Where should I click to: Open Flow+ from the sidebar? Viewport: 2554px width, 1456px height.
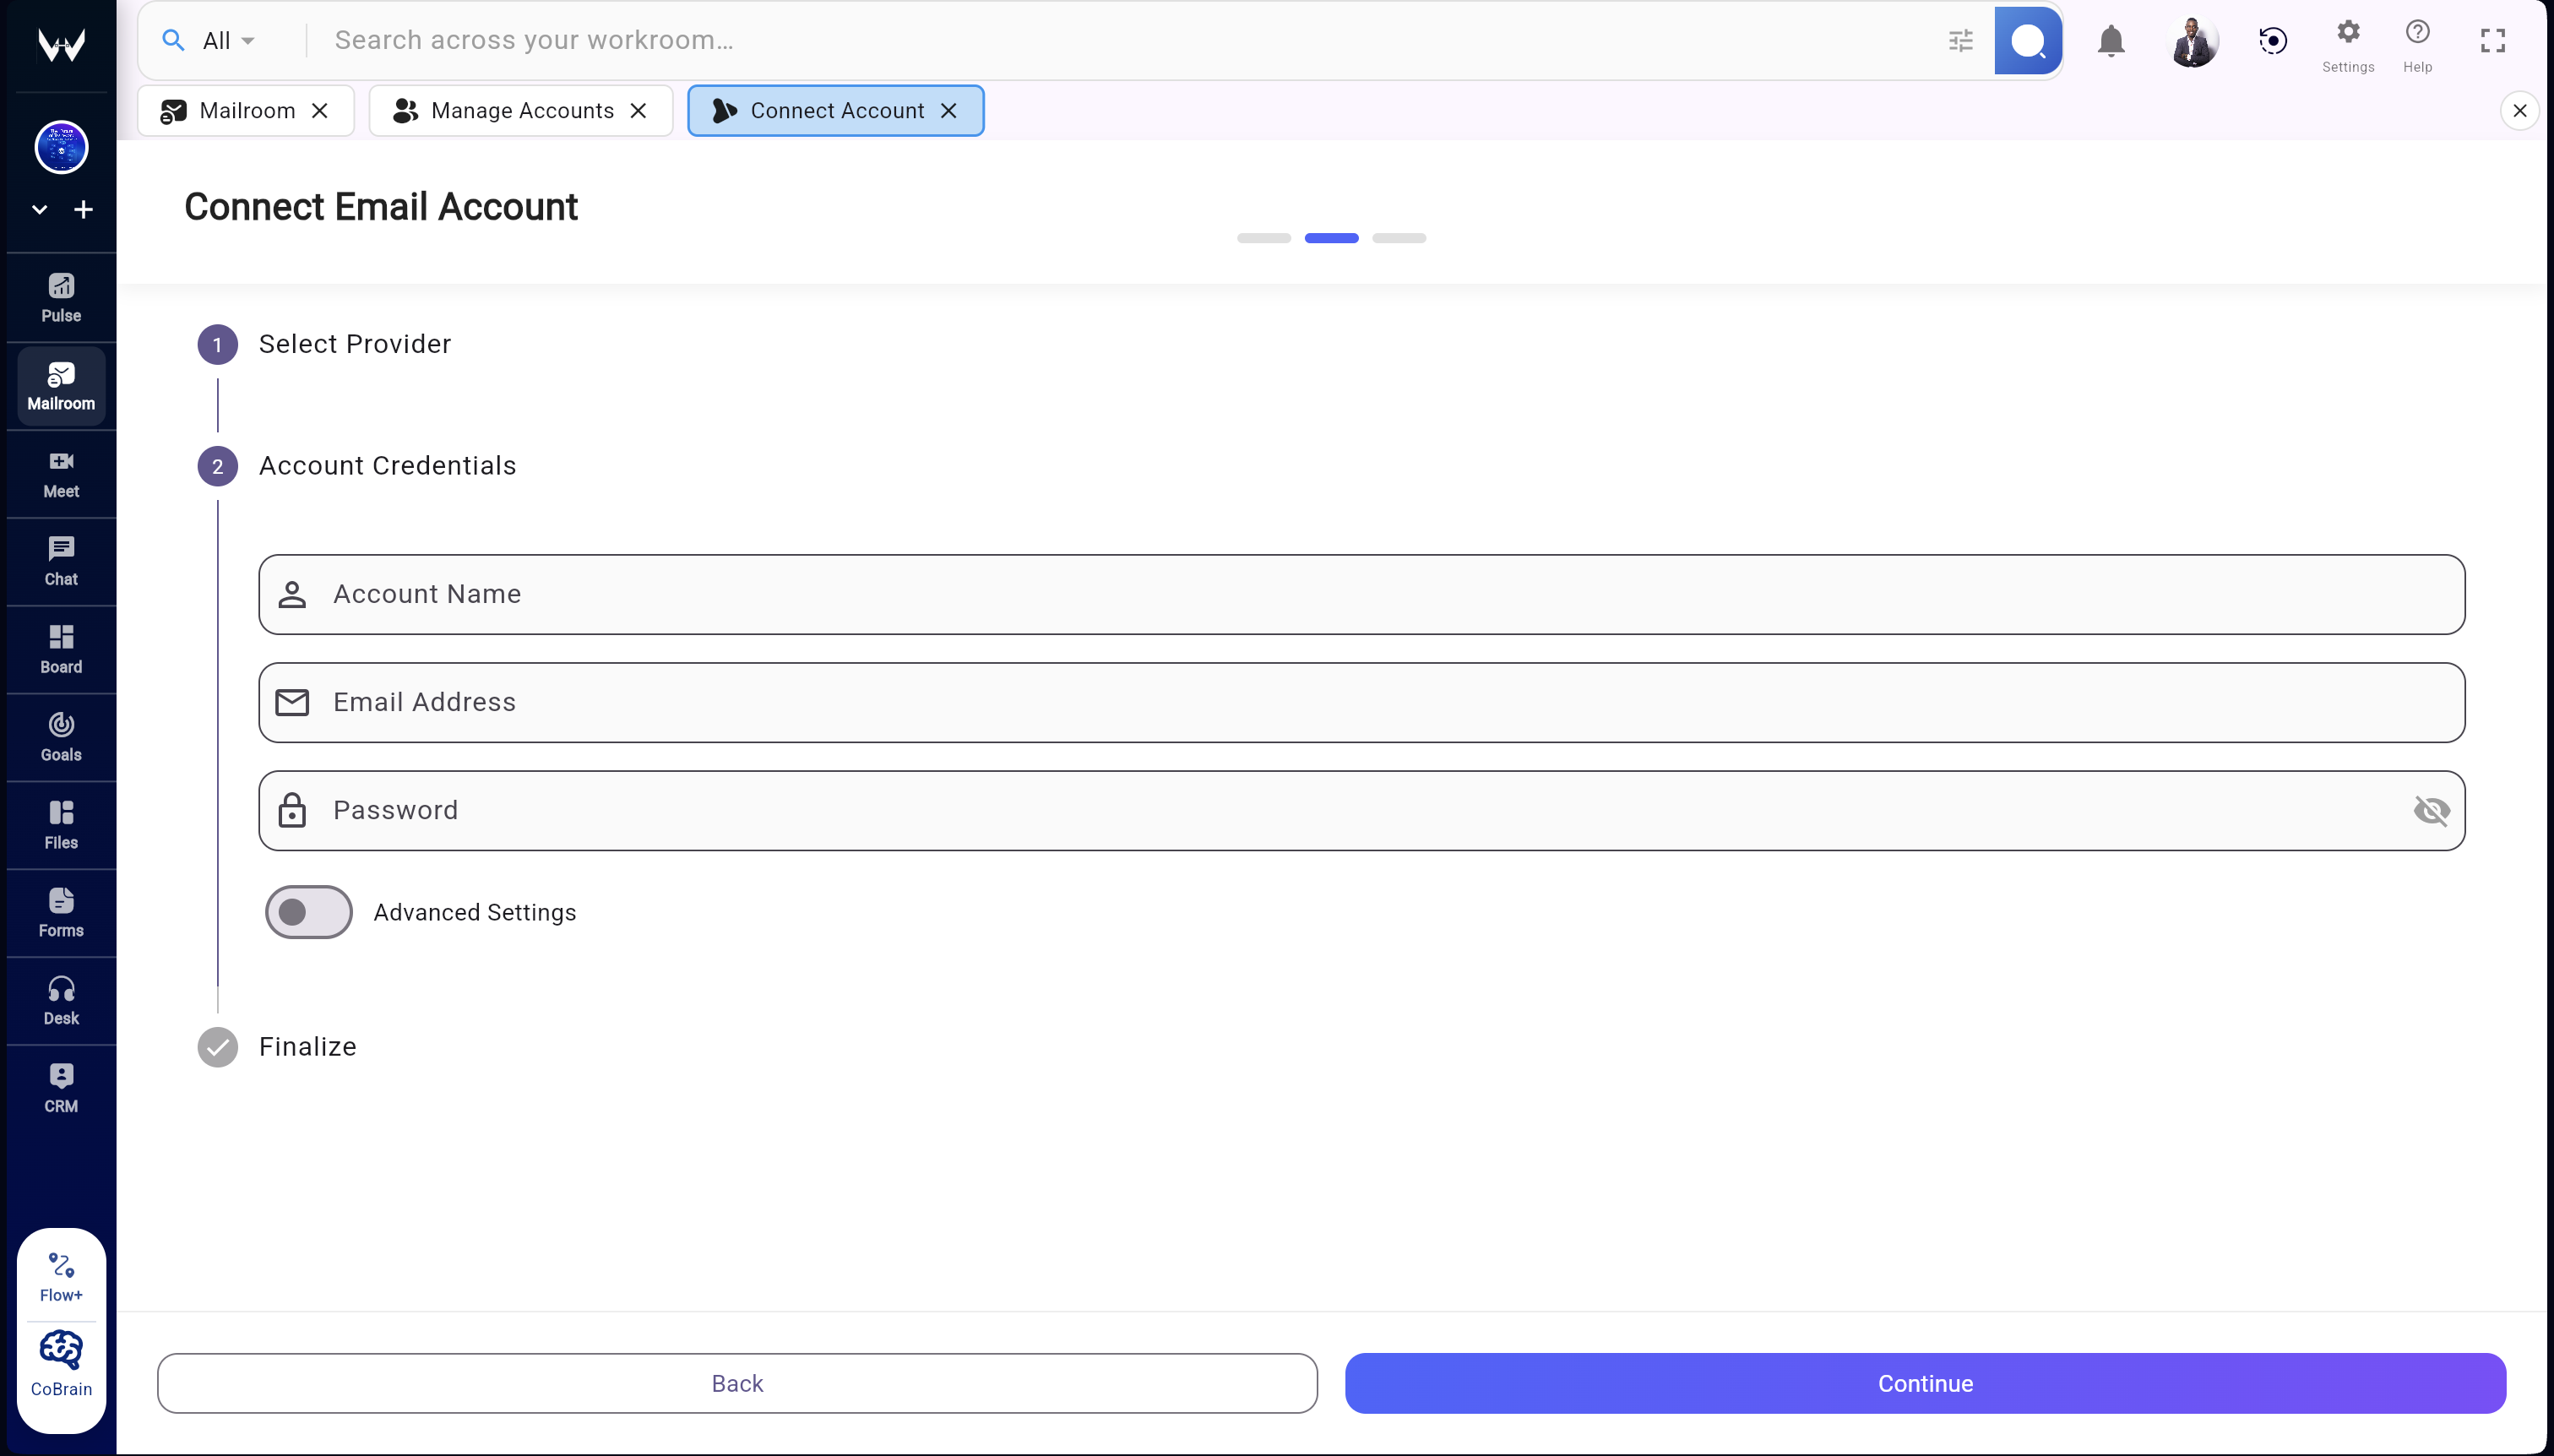tap(60, 1273)
